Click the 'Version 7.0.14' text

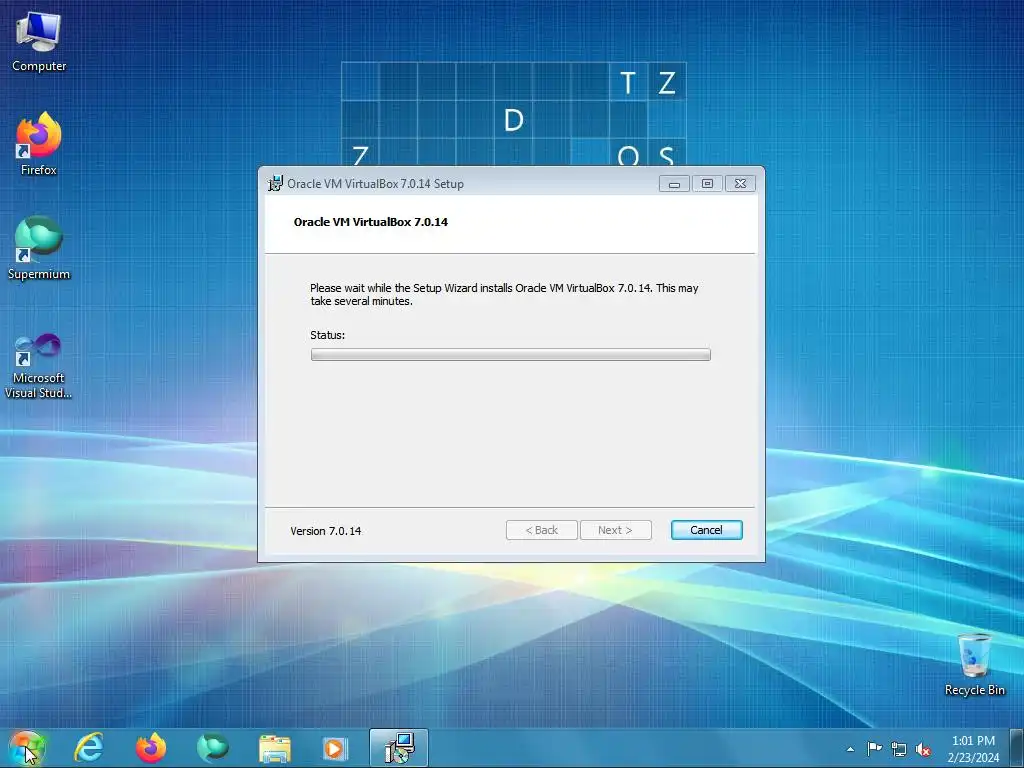(x=326, y=531)
